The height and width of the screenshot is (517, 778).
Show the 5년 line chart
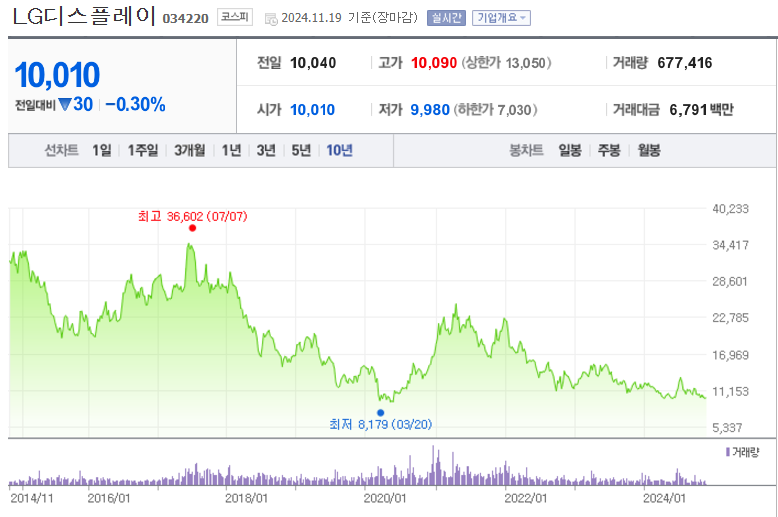[301, 150]
